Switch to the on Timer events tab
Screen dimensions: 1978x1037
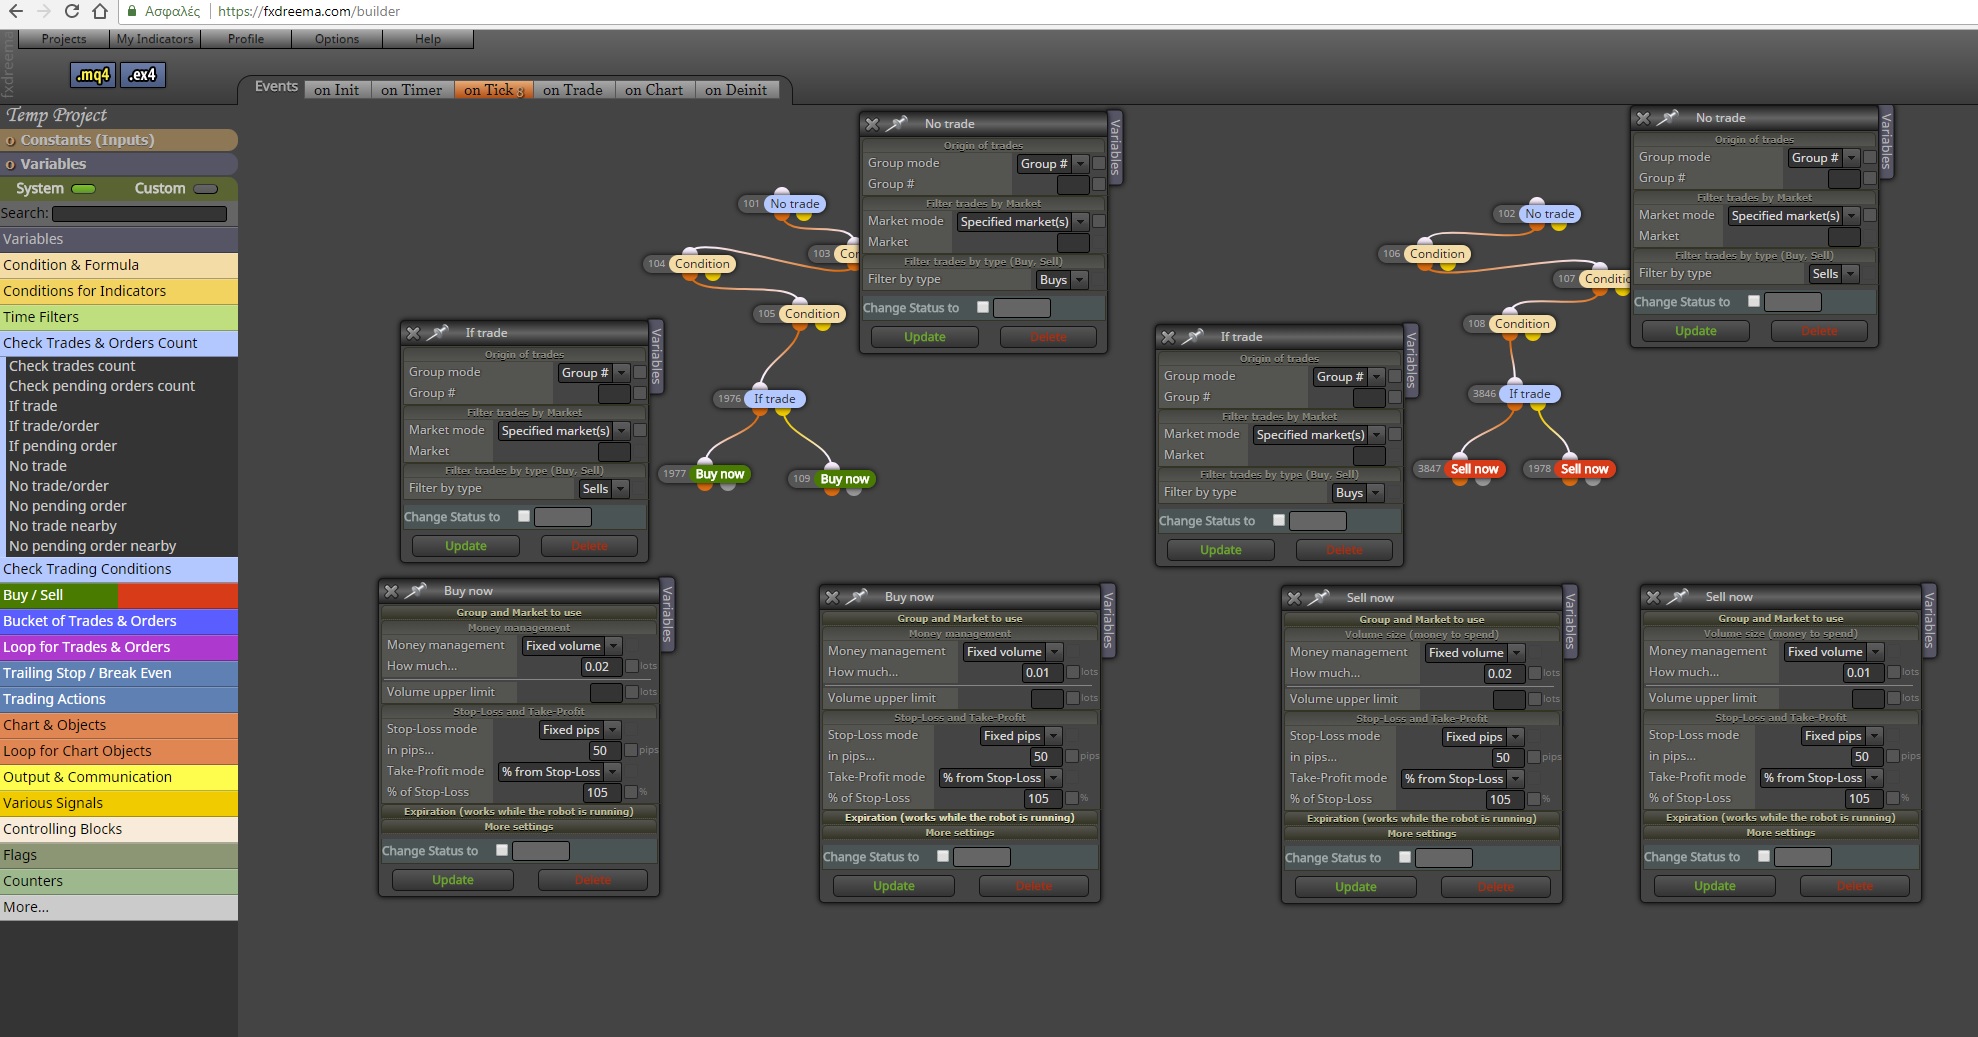[x=411, y=90]
